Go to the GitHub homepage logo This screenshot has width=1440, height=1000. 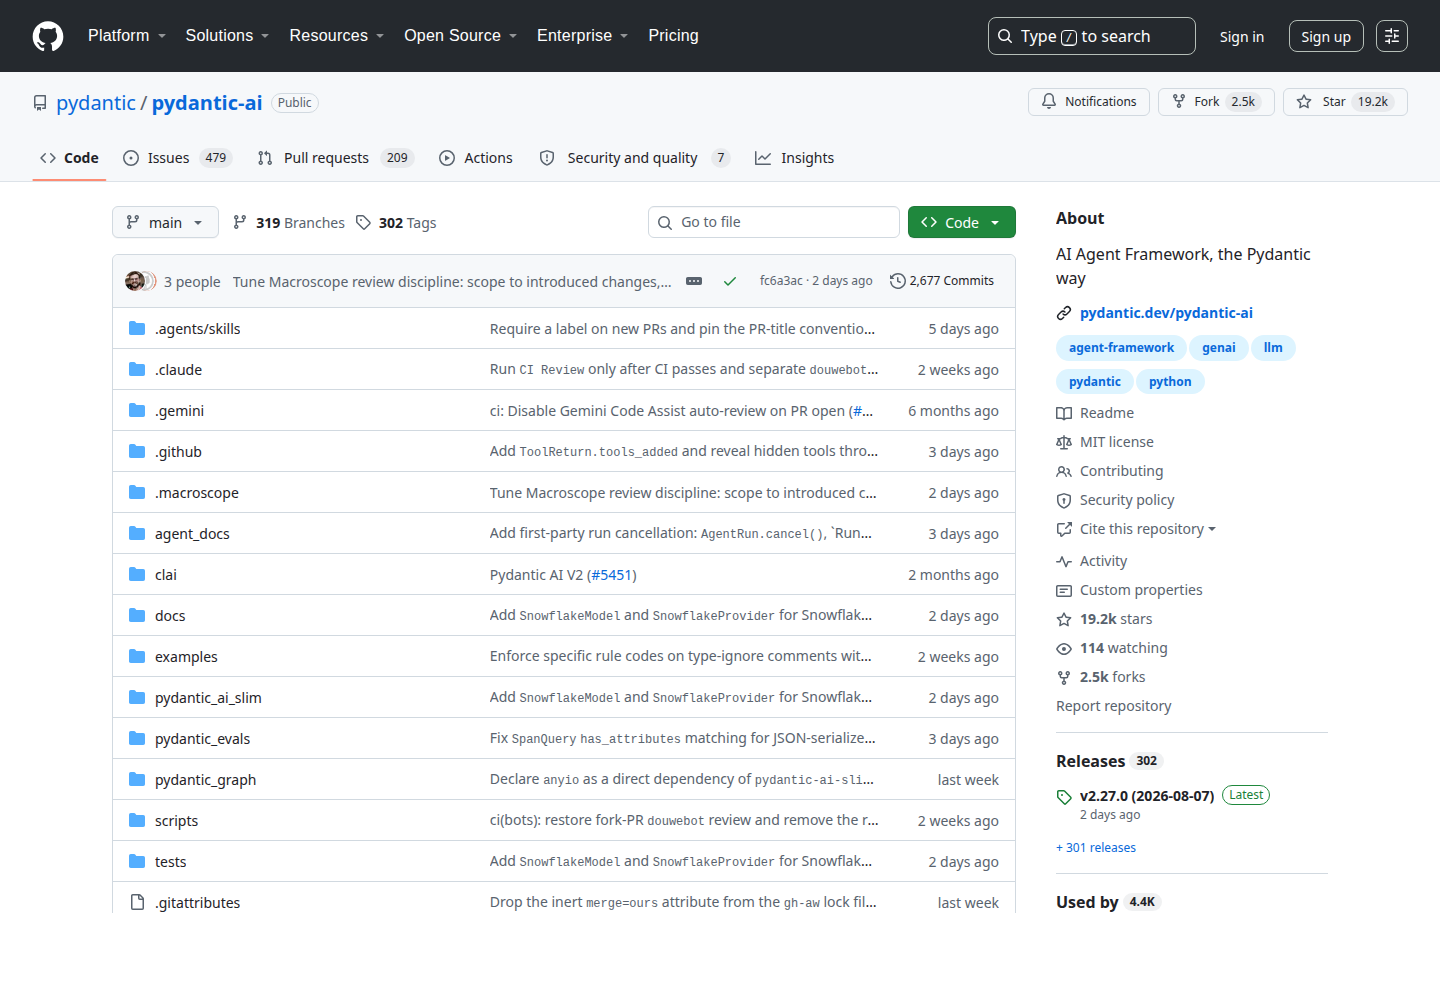pos(48,36)
